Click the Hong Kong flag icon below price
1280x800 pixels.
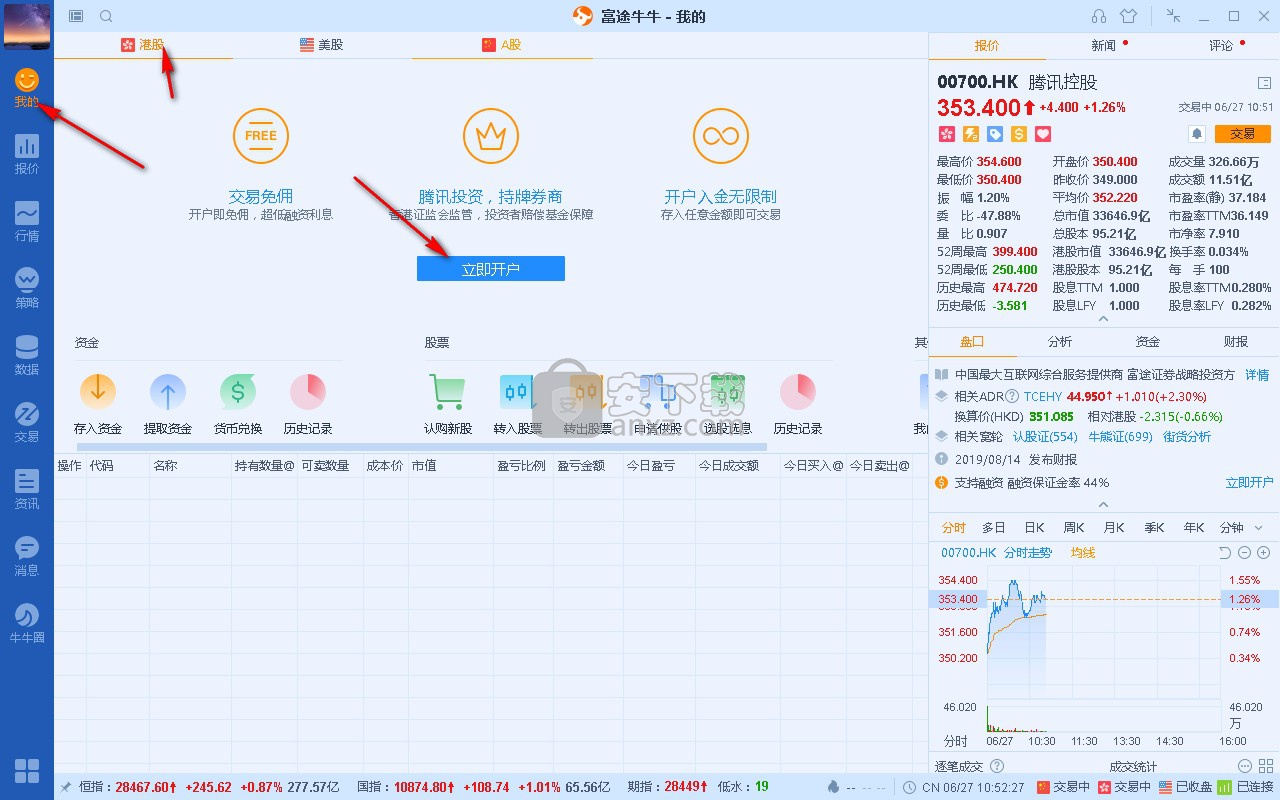(x=947, y=134)
